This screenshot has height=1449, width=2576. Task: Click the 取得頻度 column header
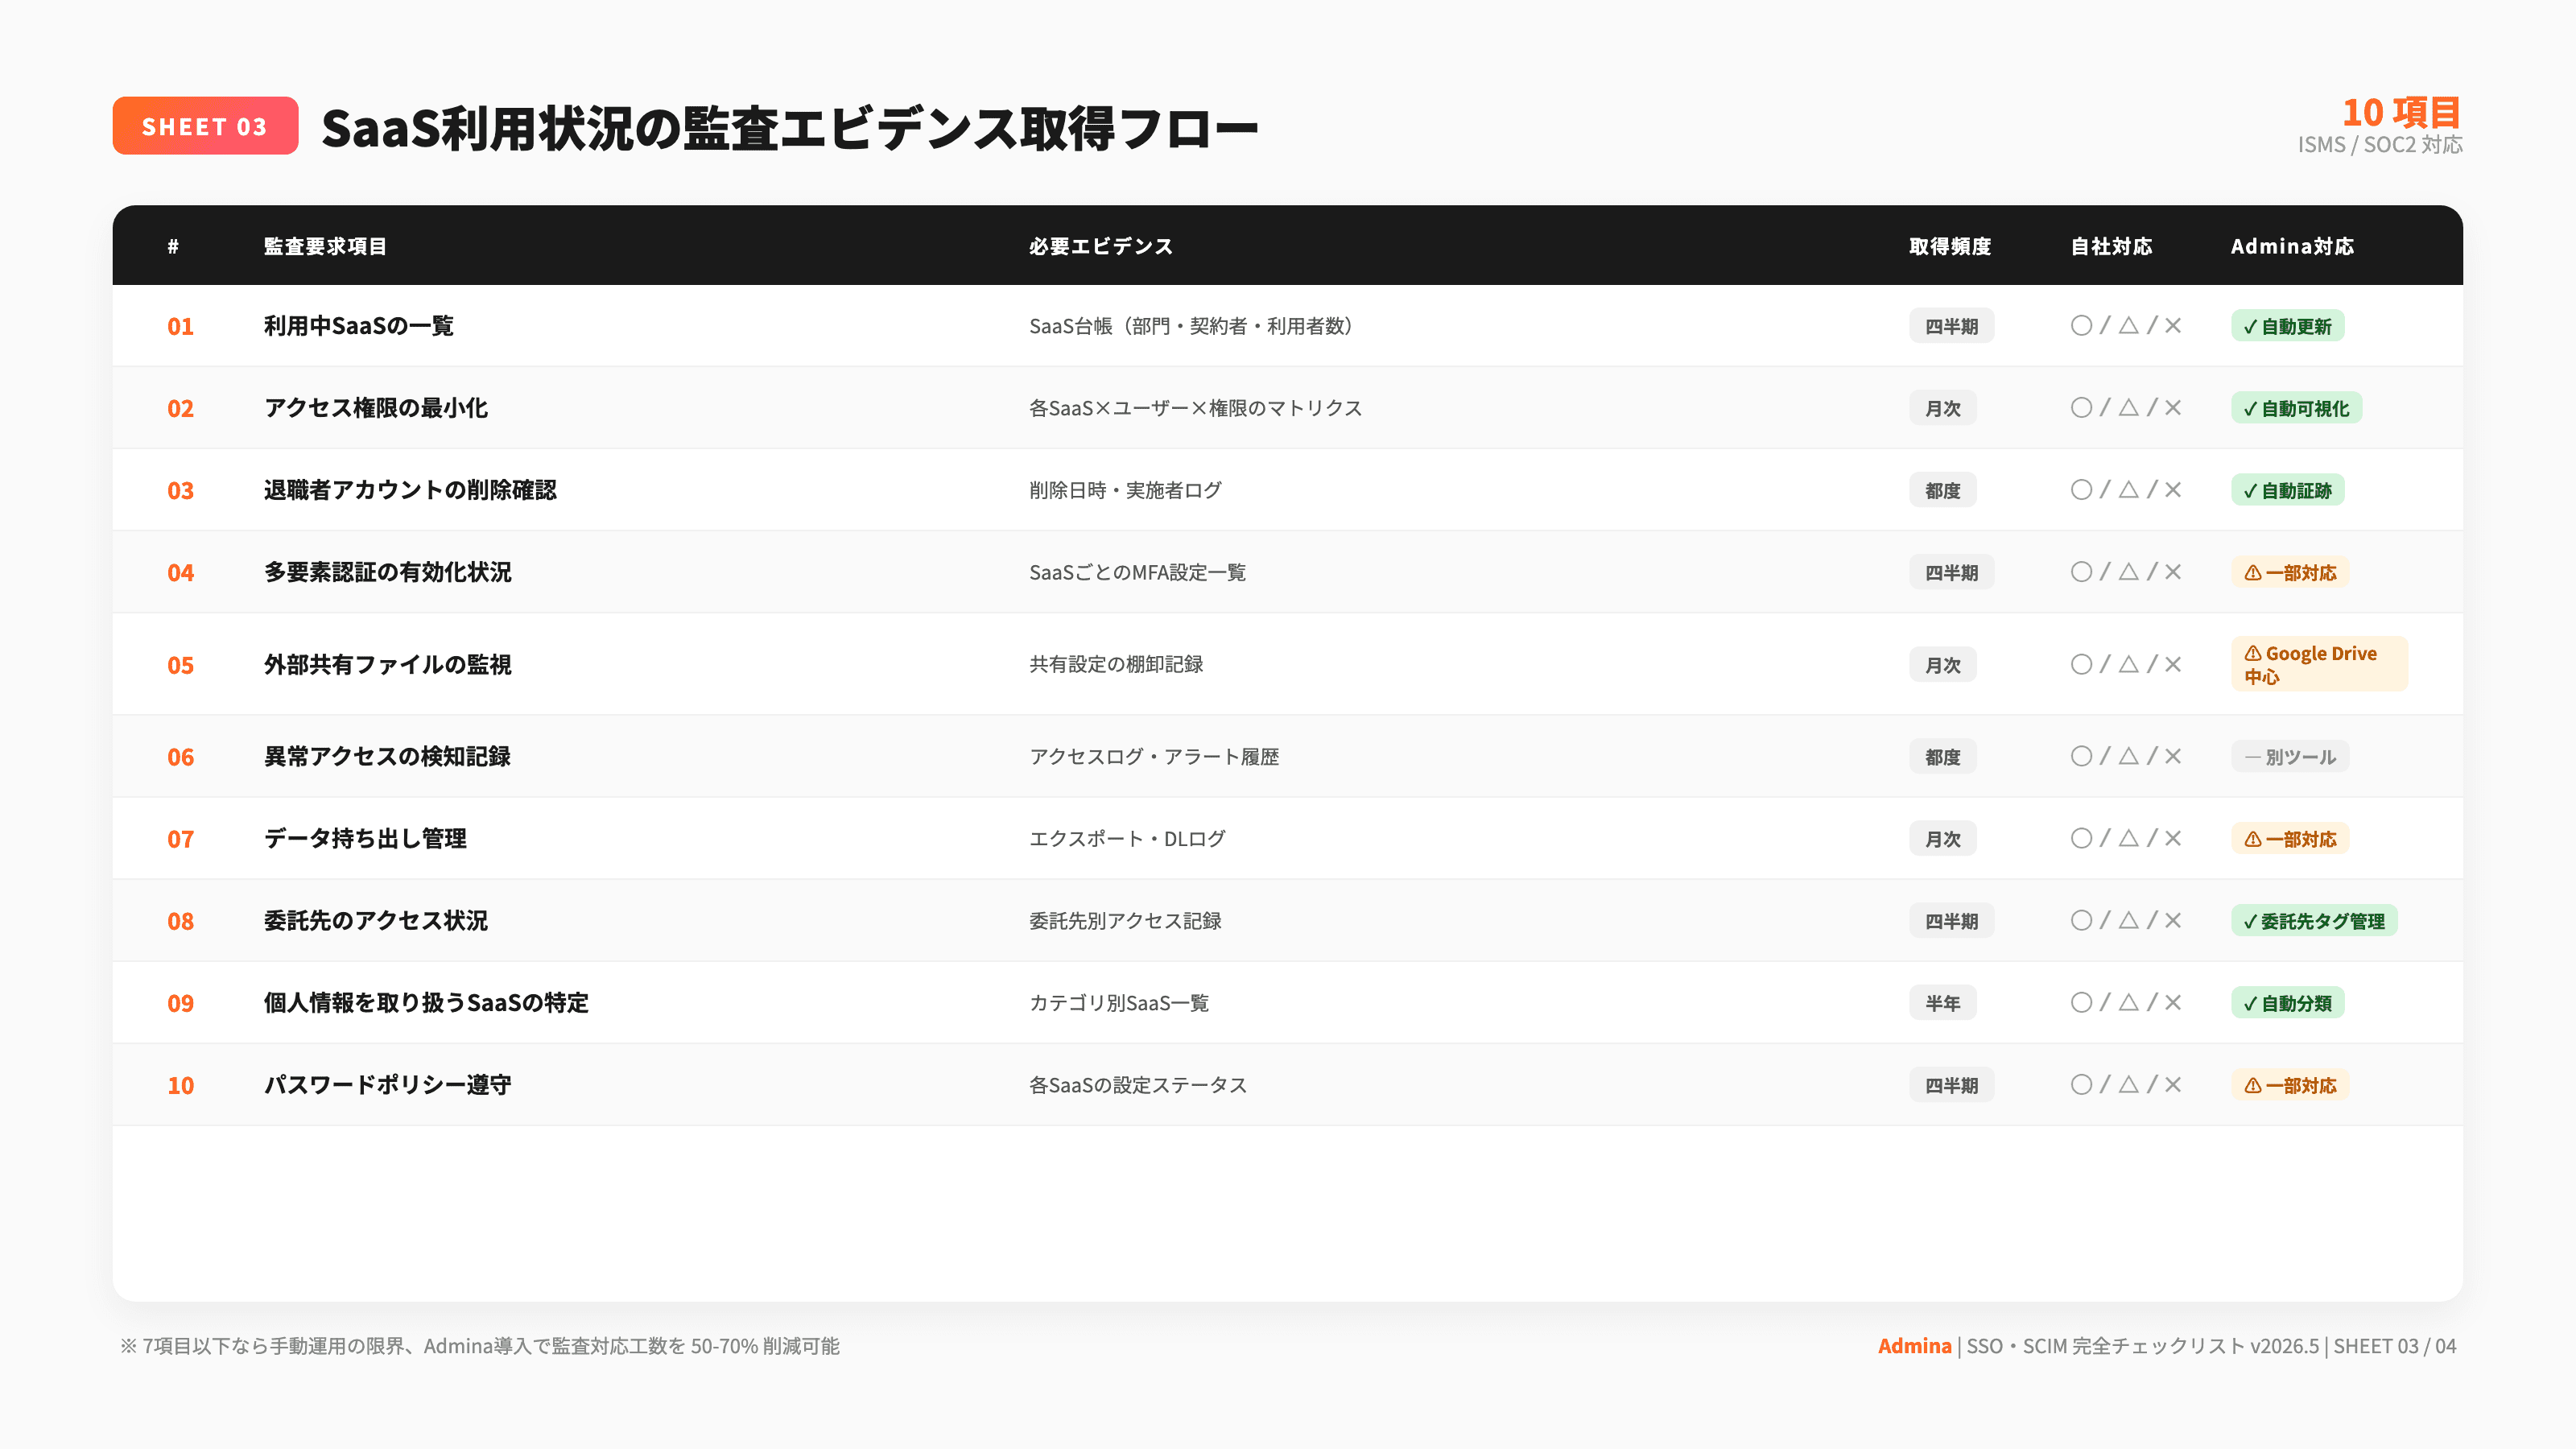point(1950,246)
